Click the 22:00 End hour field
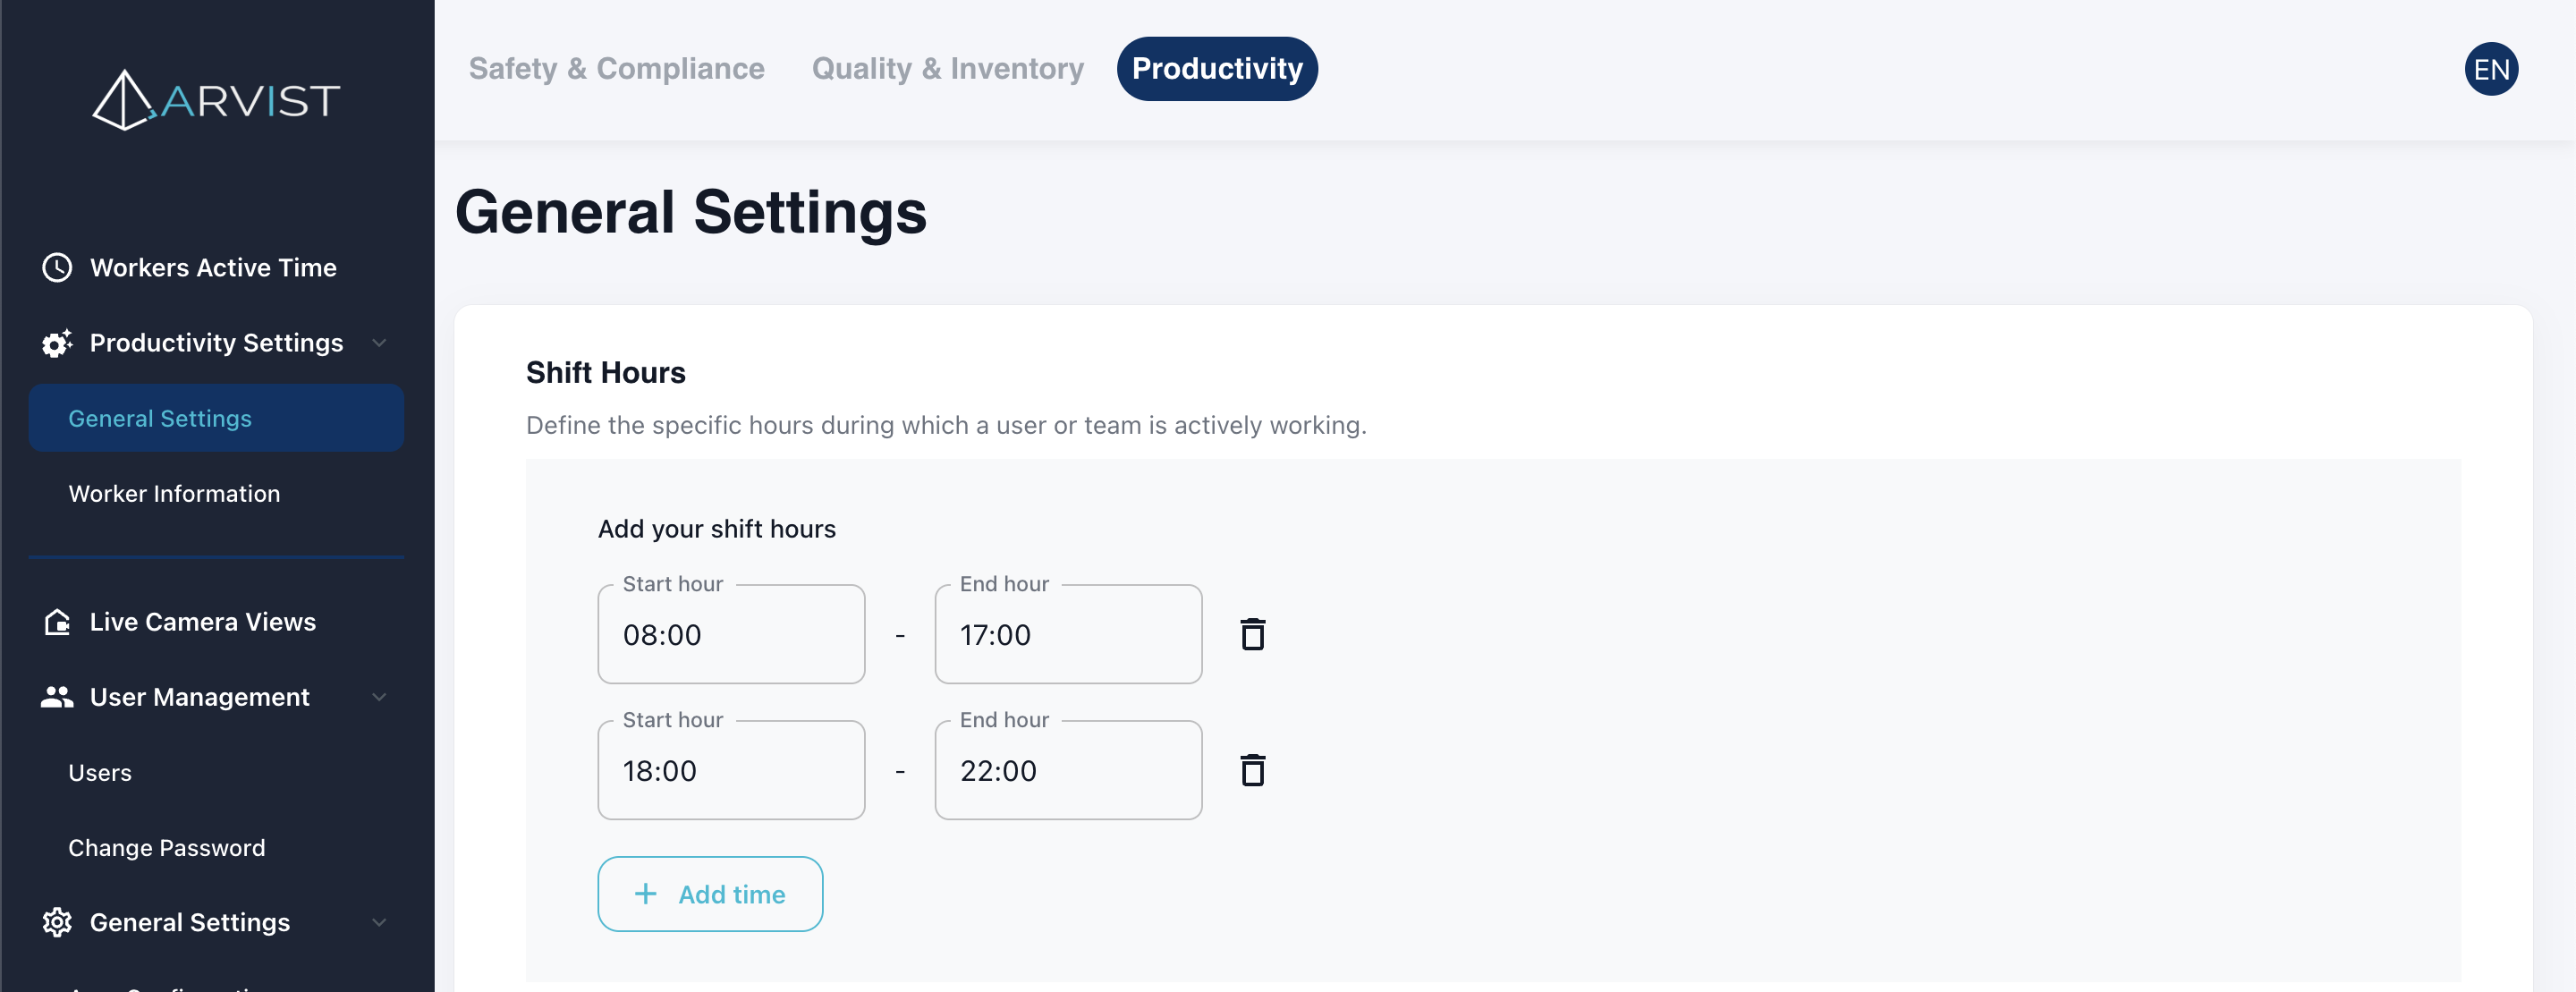This screenshot has height=992, width=2576. [x=1067, y=771]
